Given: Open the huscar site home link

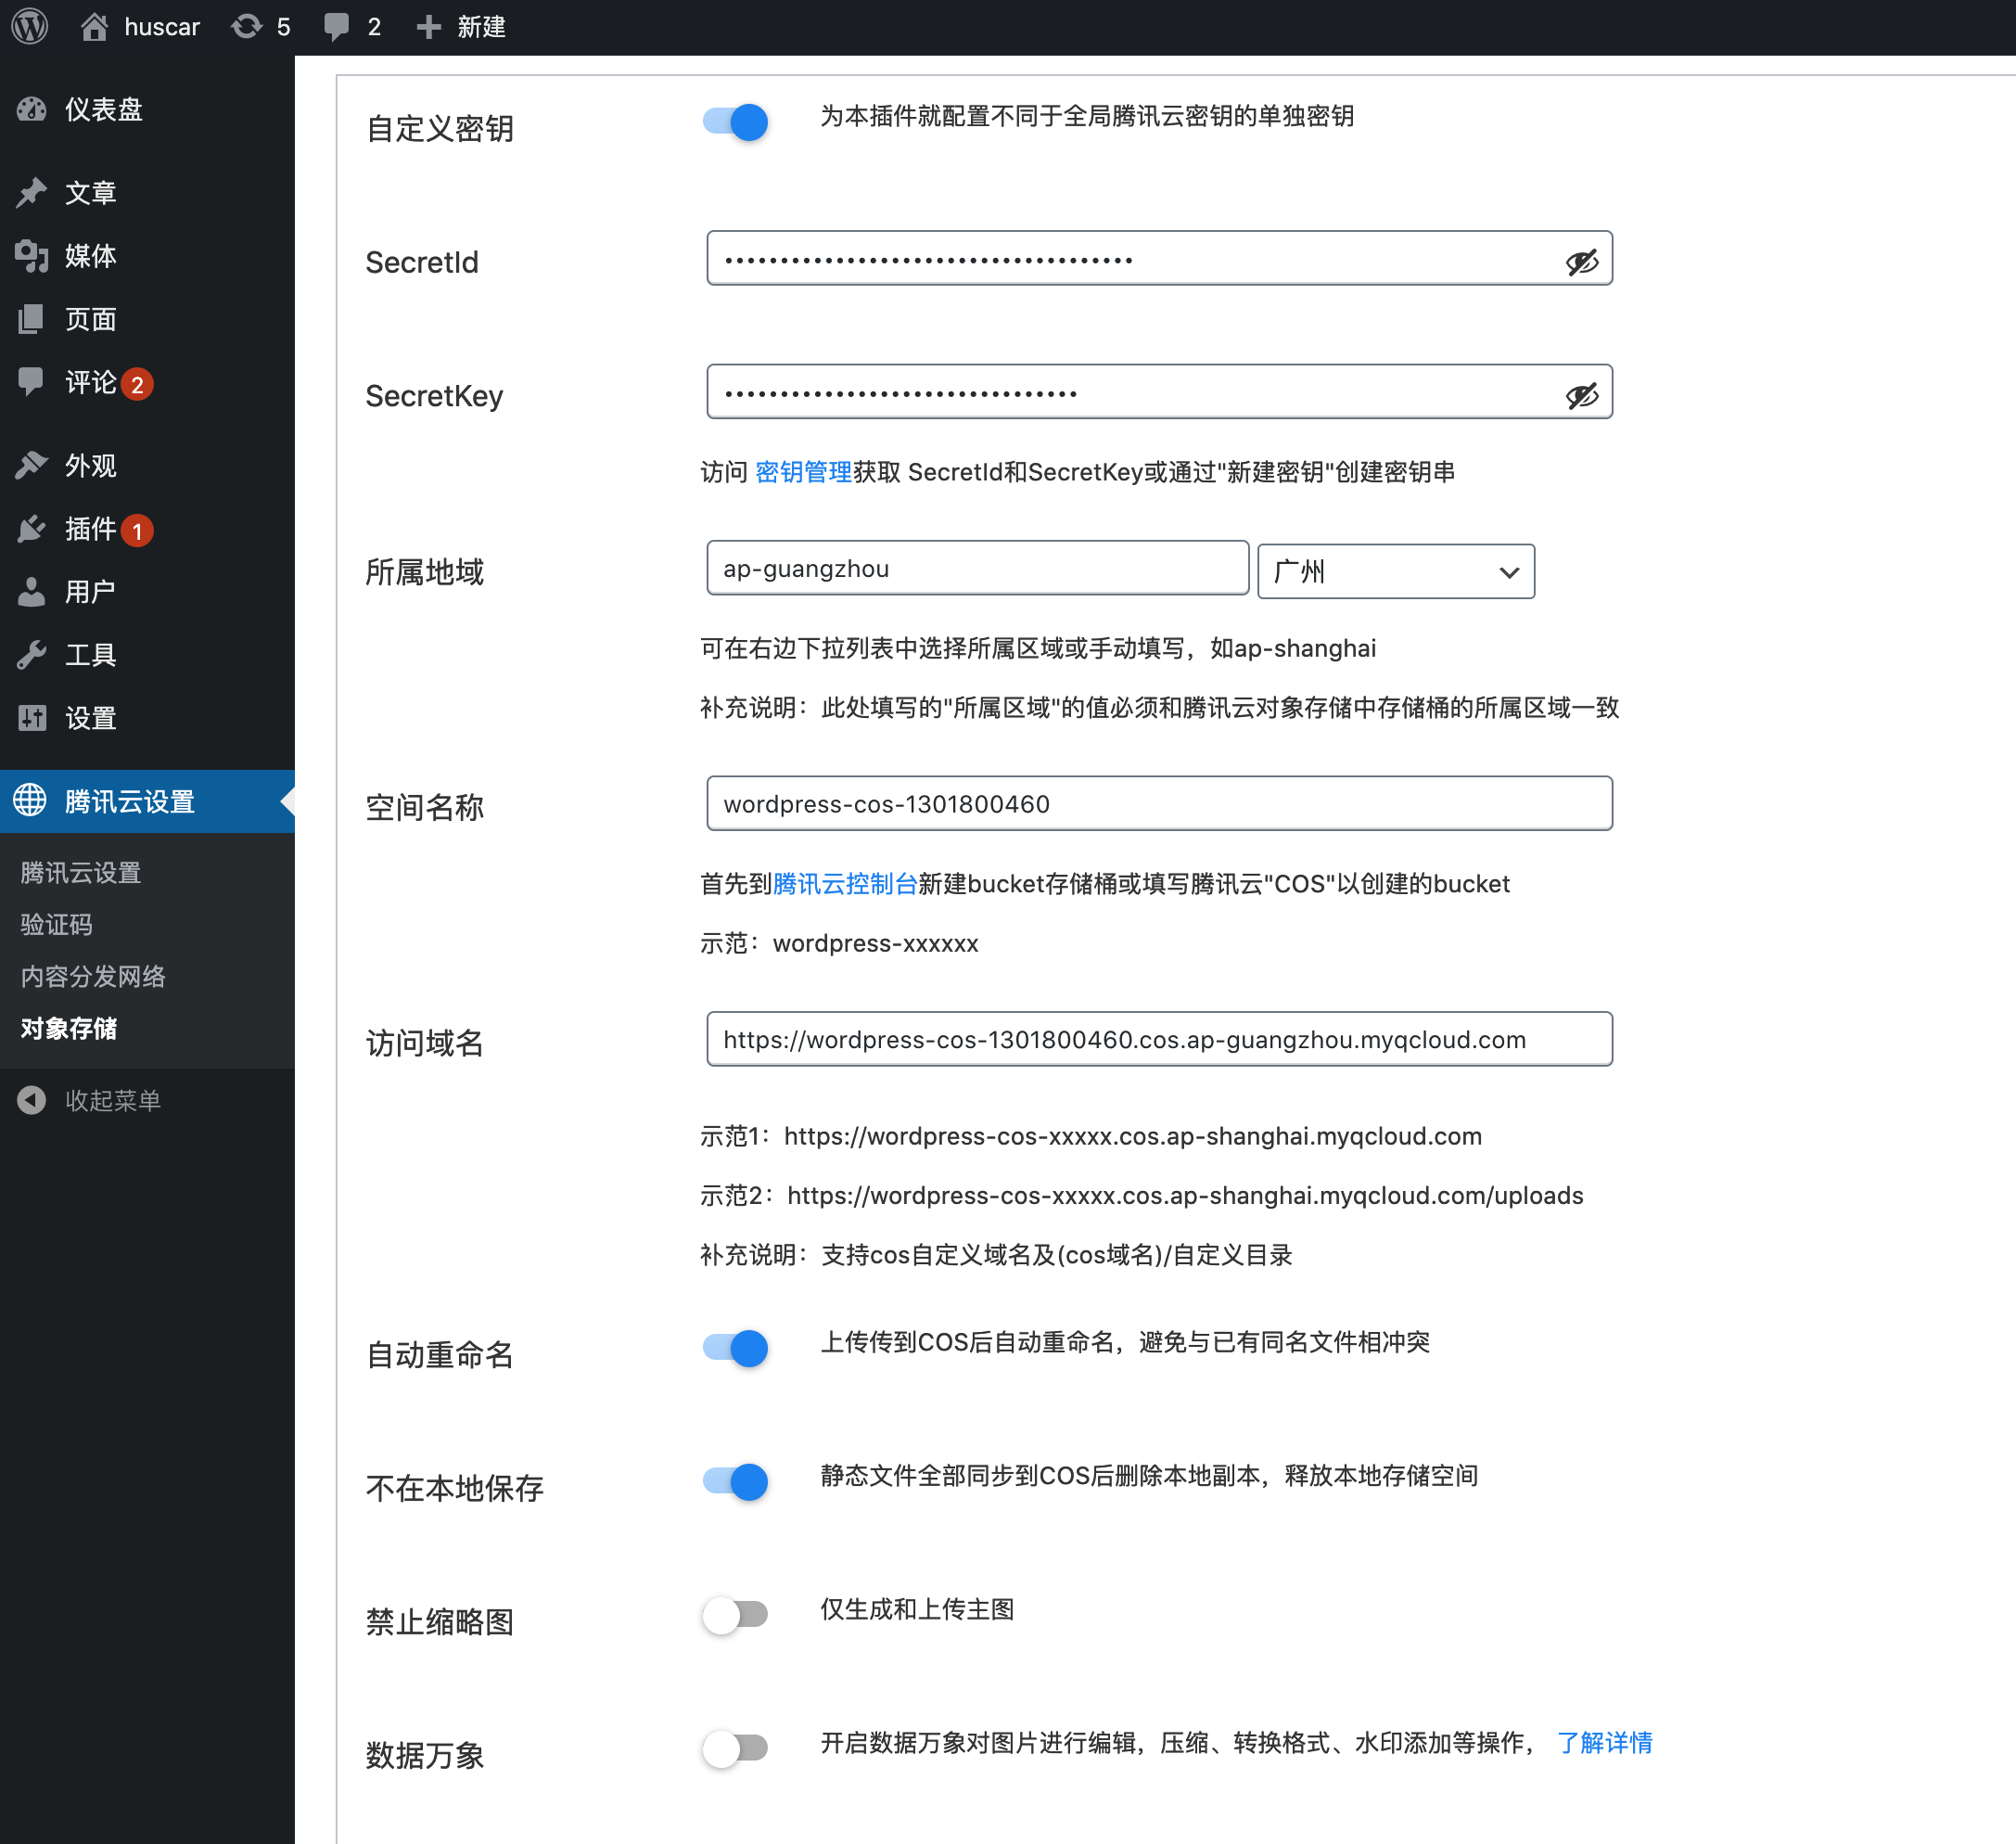Looking at the screenshot, I should 140,27.
